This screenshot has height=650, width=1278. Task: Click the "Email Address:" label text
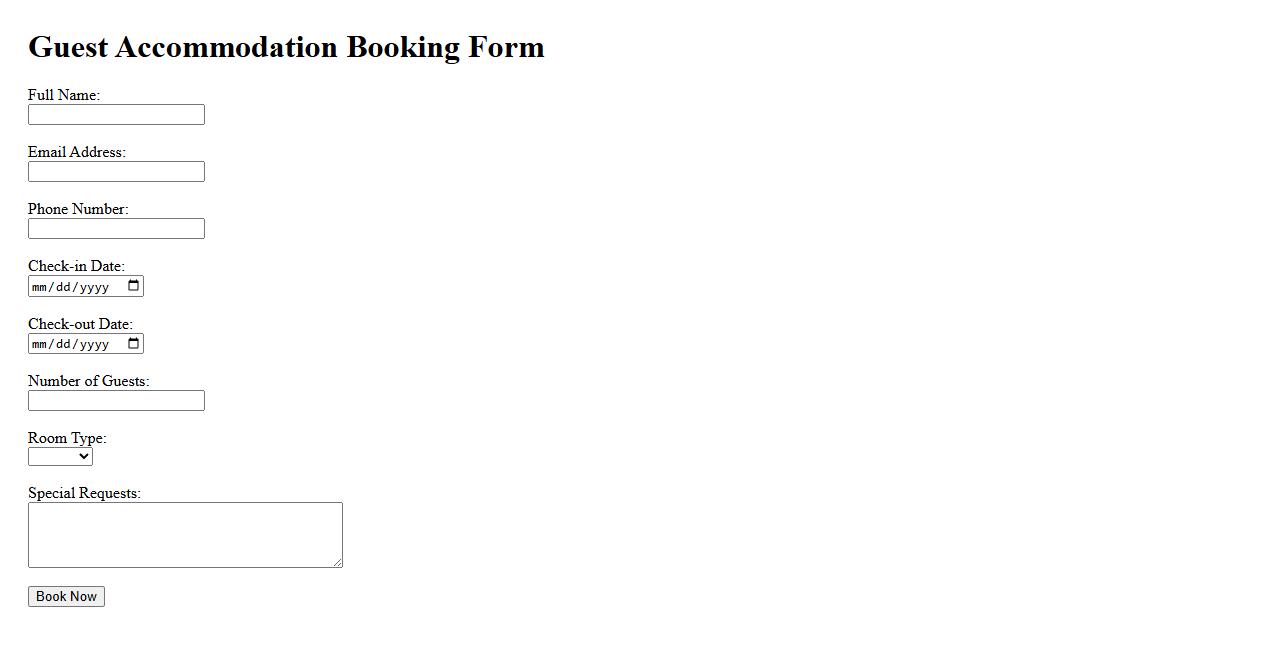77,152
